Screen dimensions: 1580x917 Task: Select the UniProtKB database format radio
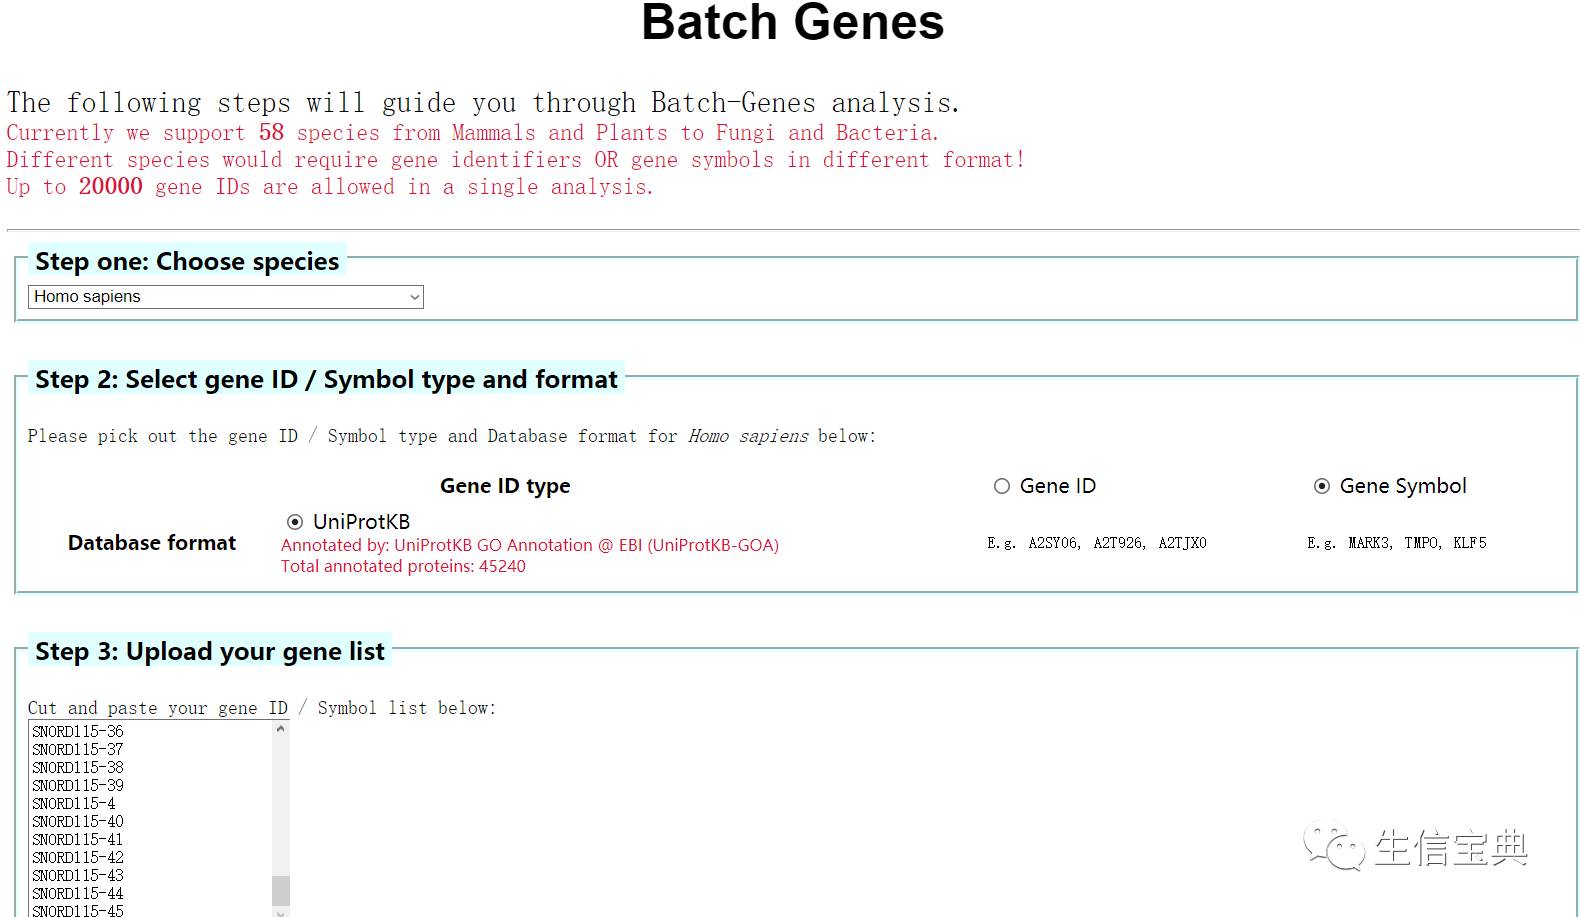pos(295,522)
